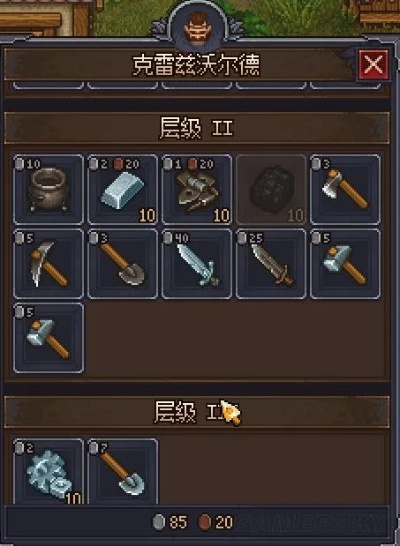Click the copper coin total 20

tap(215, 522)
